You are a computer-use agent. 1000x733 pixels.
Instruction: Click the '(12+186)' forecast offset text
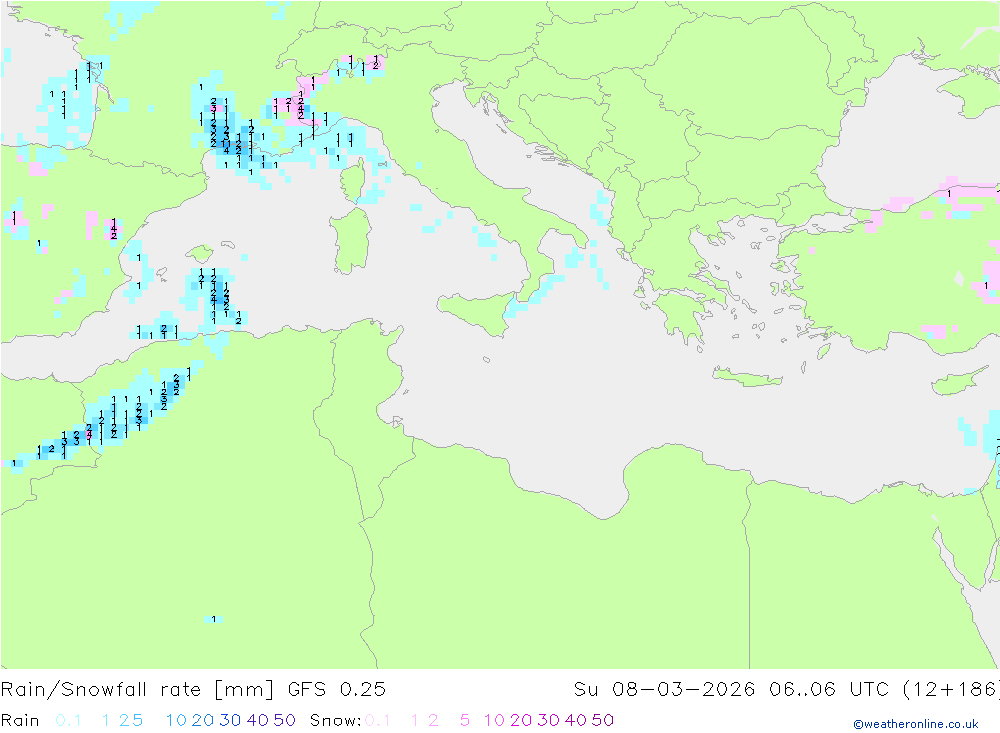950,689
